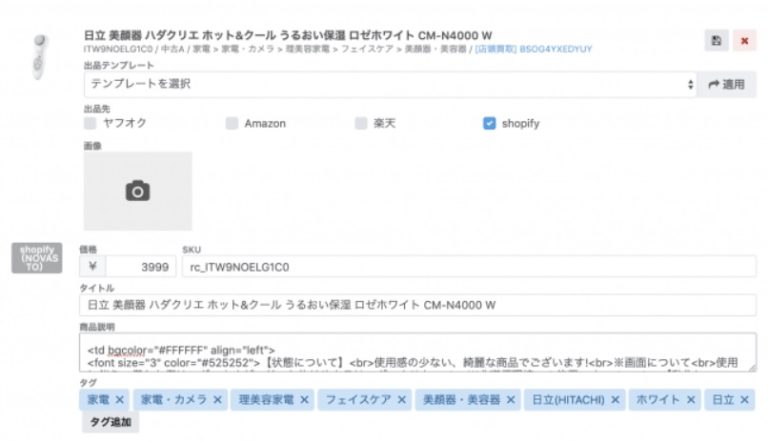Enable the 楽天 checkbox
This screenshot has width=768, height=442.
click(361, 123)
